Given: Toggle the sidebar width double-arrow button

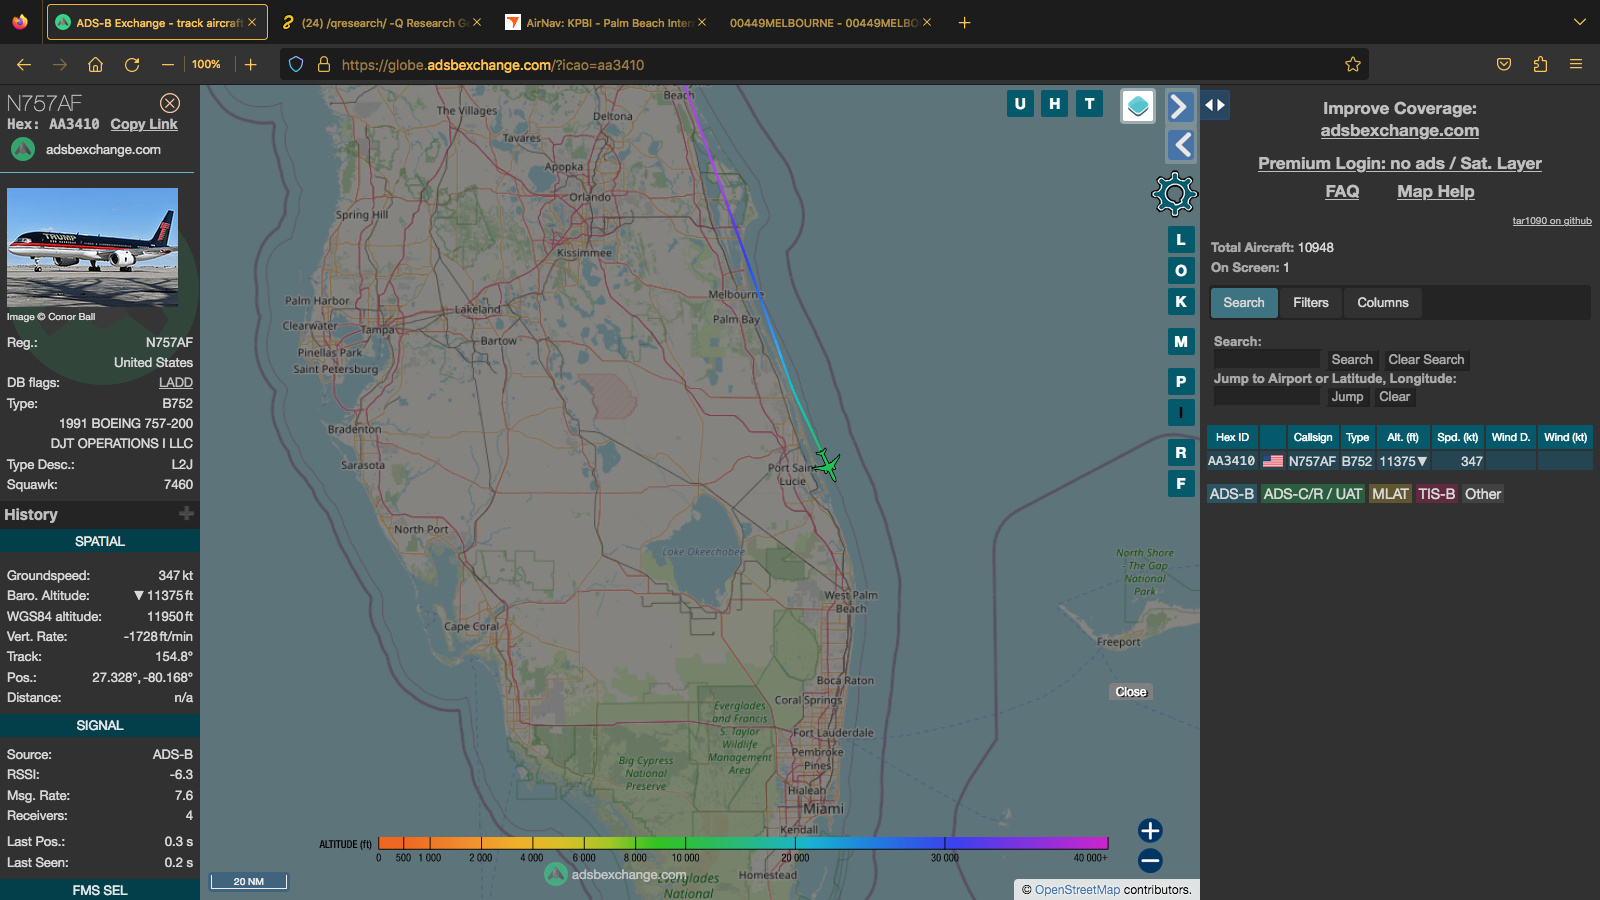Looking at the screenshot, I should click(1215, 105).
